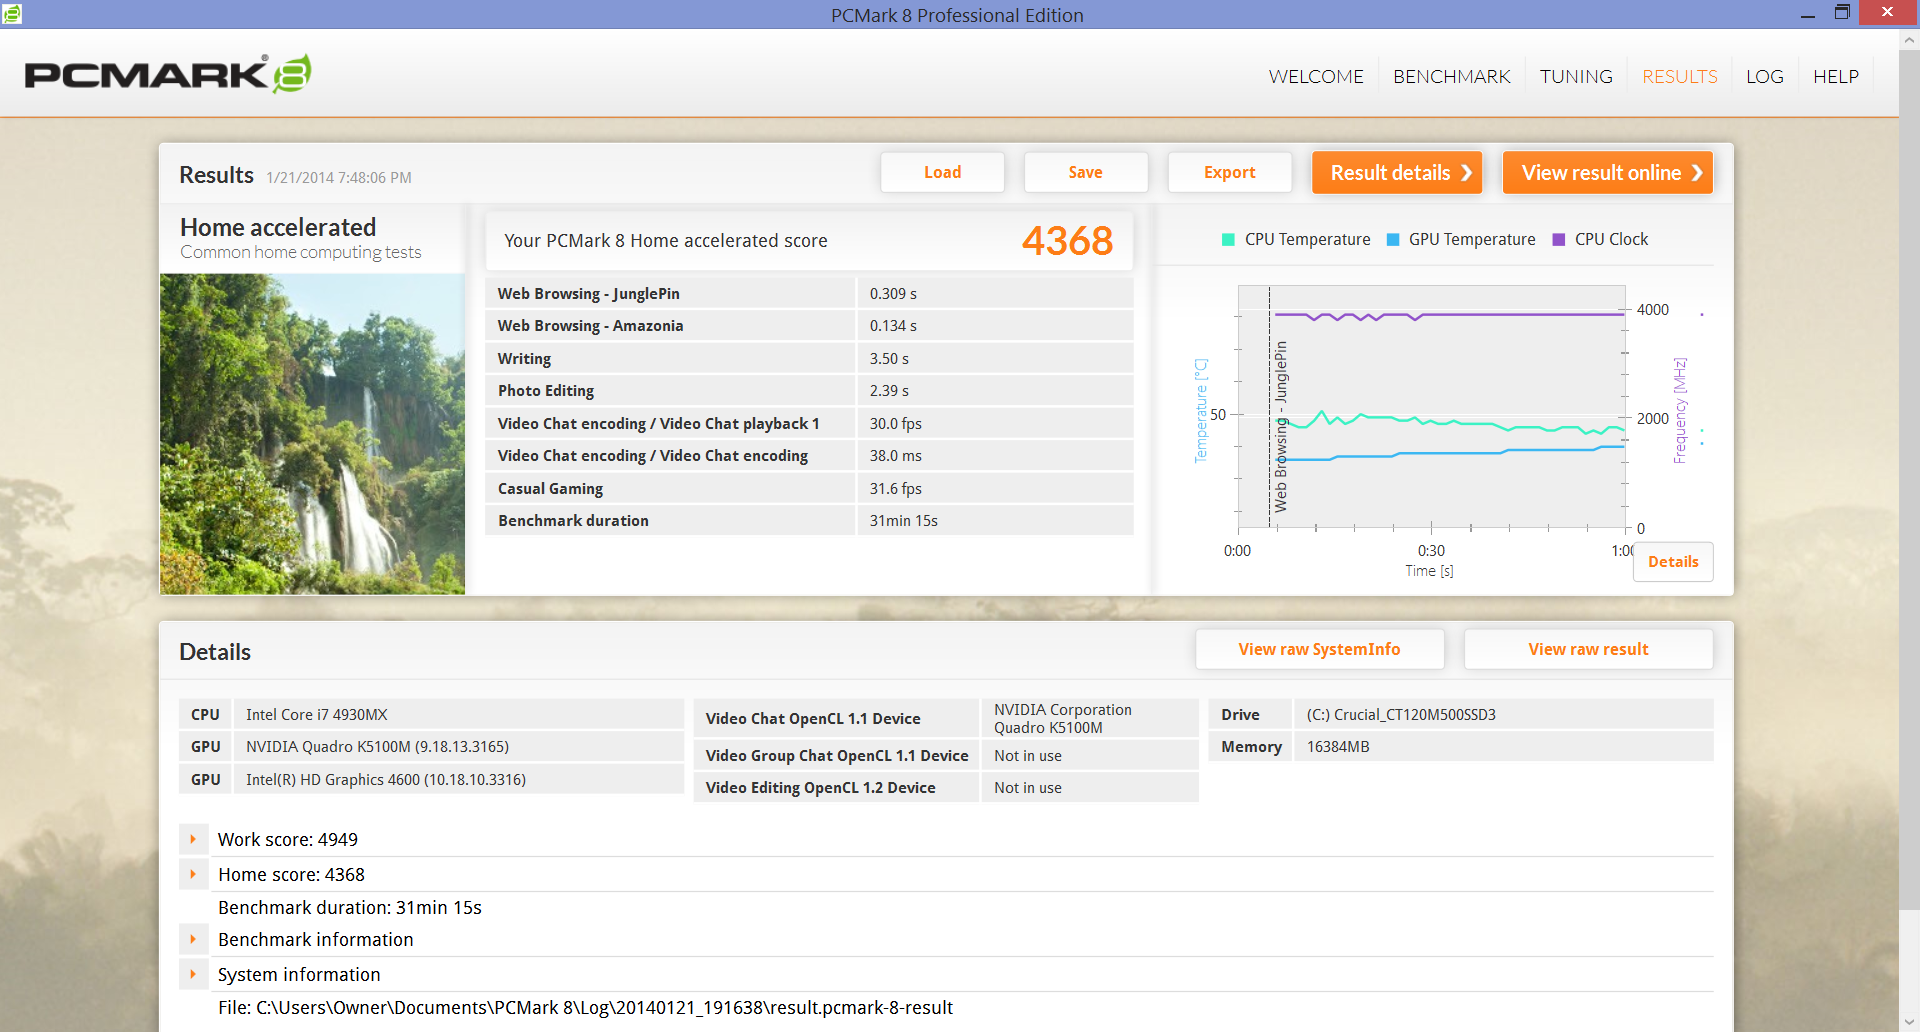Screen dimensions: 1920x1032
Task: Expand Benchmark information
Action: click(x=193, y=939)
